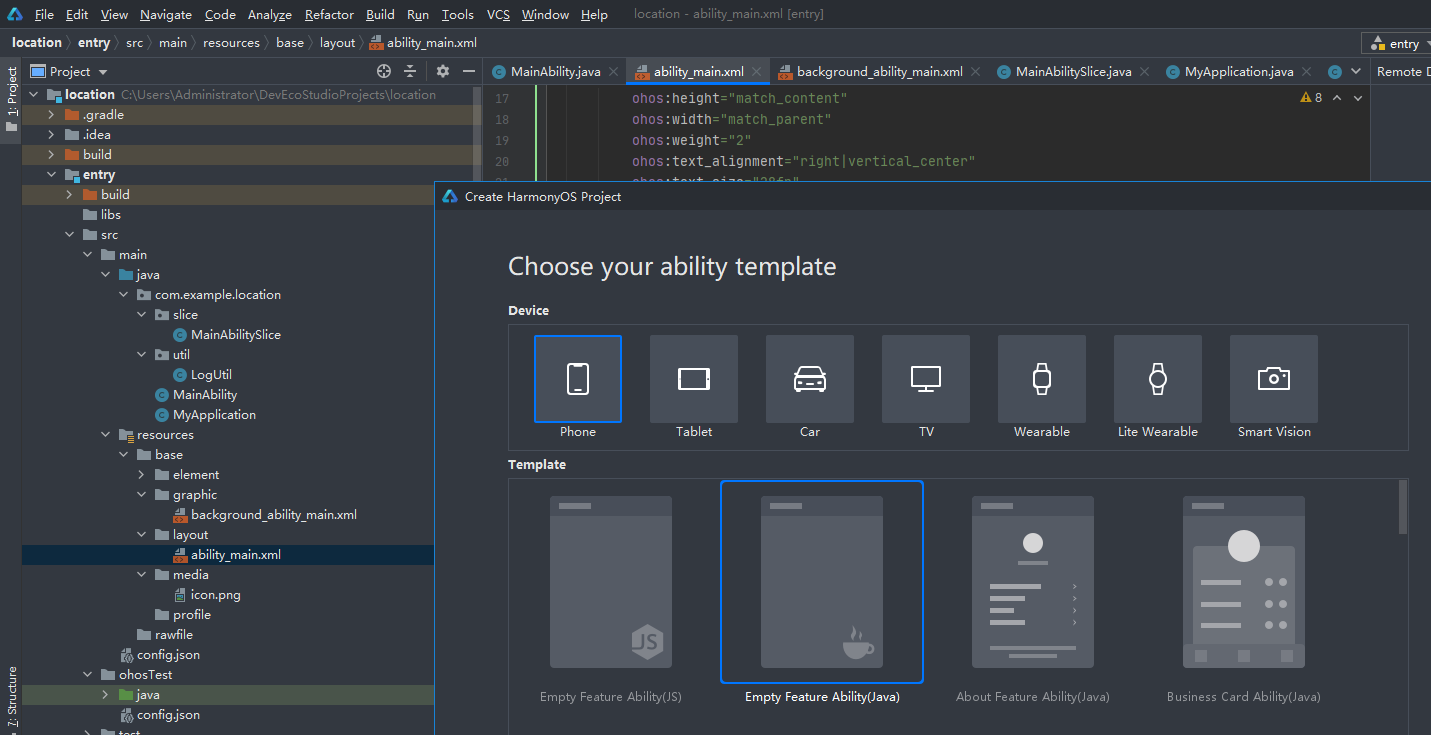
Task: Click the 'location' breadcrumb root
Action: point(37,42)
